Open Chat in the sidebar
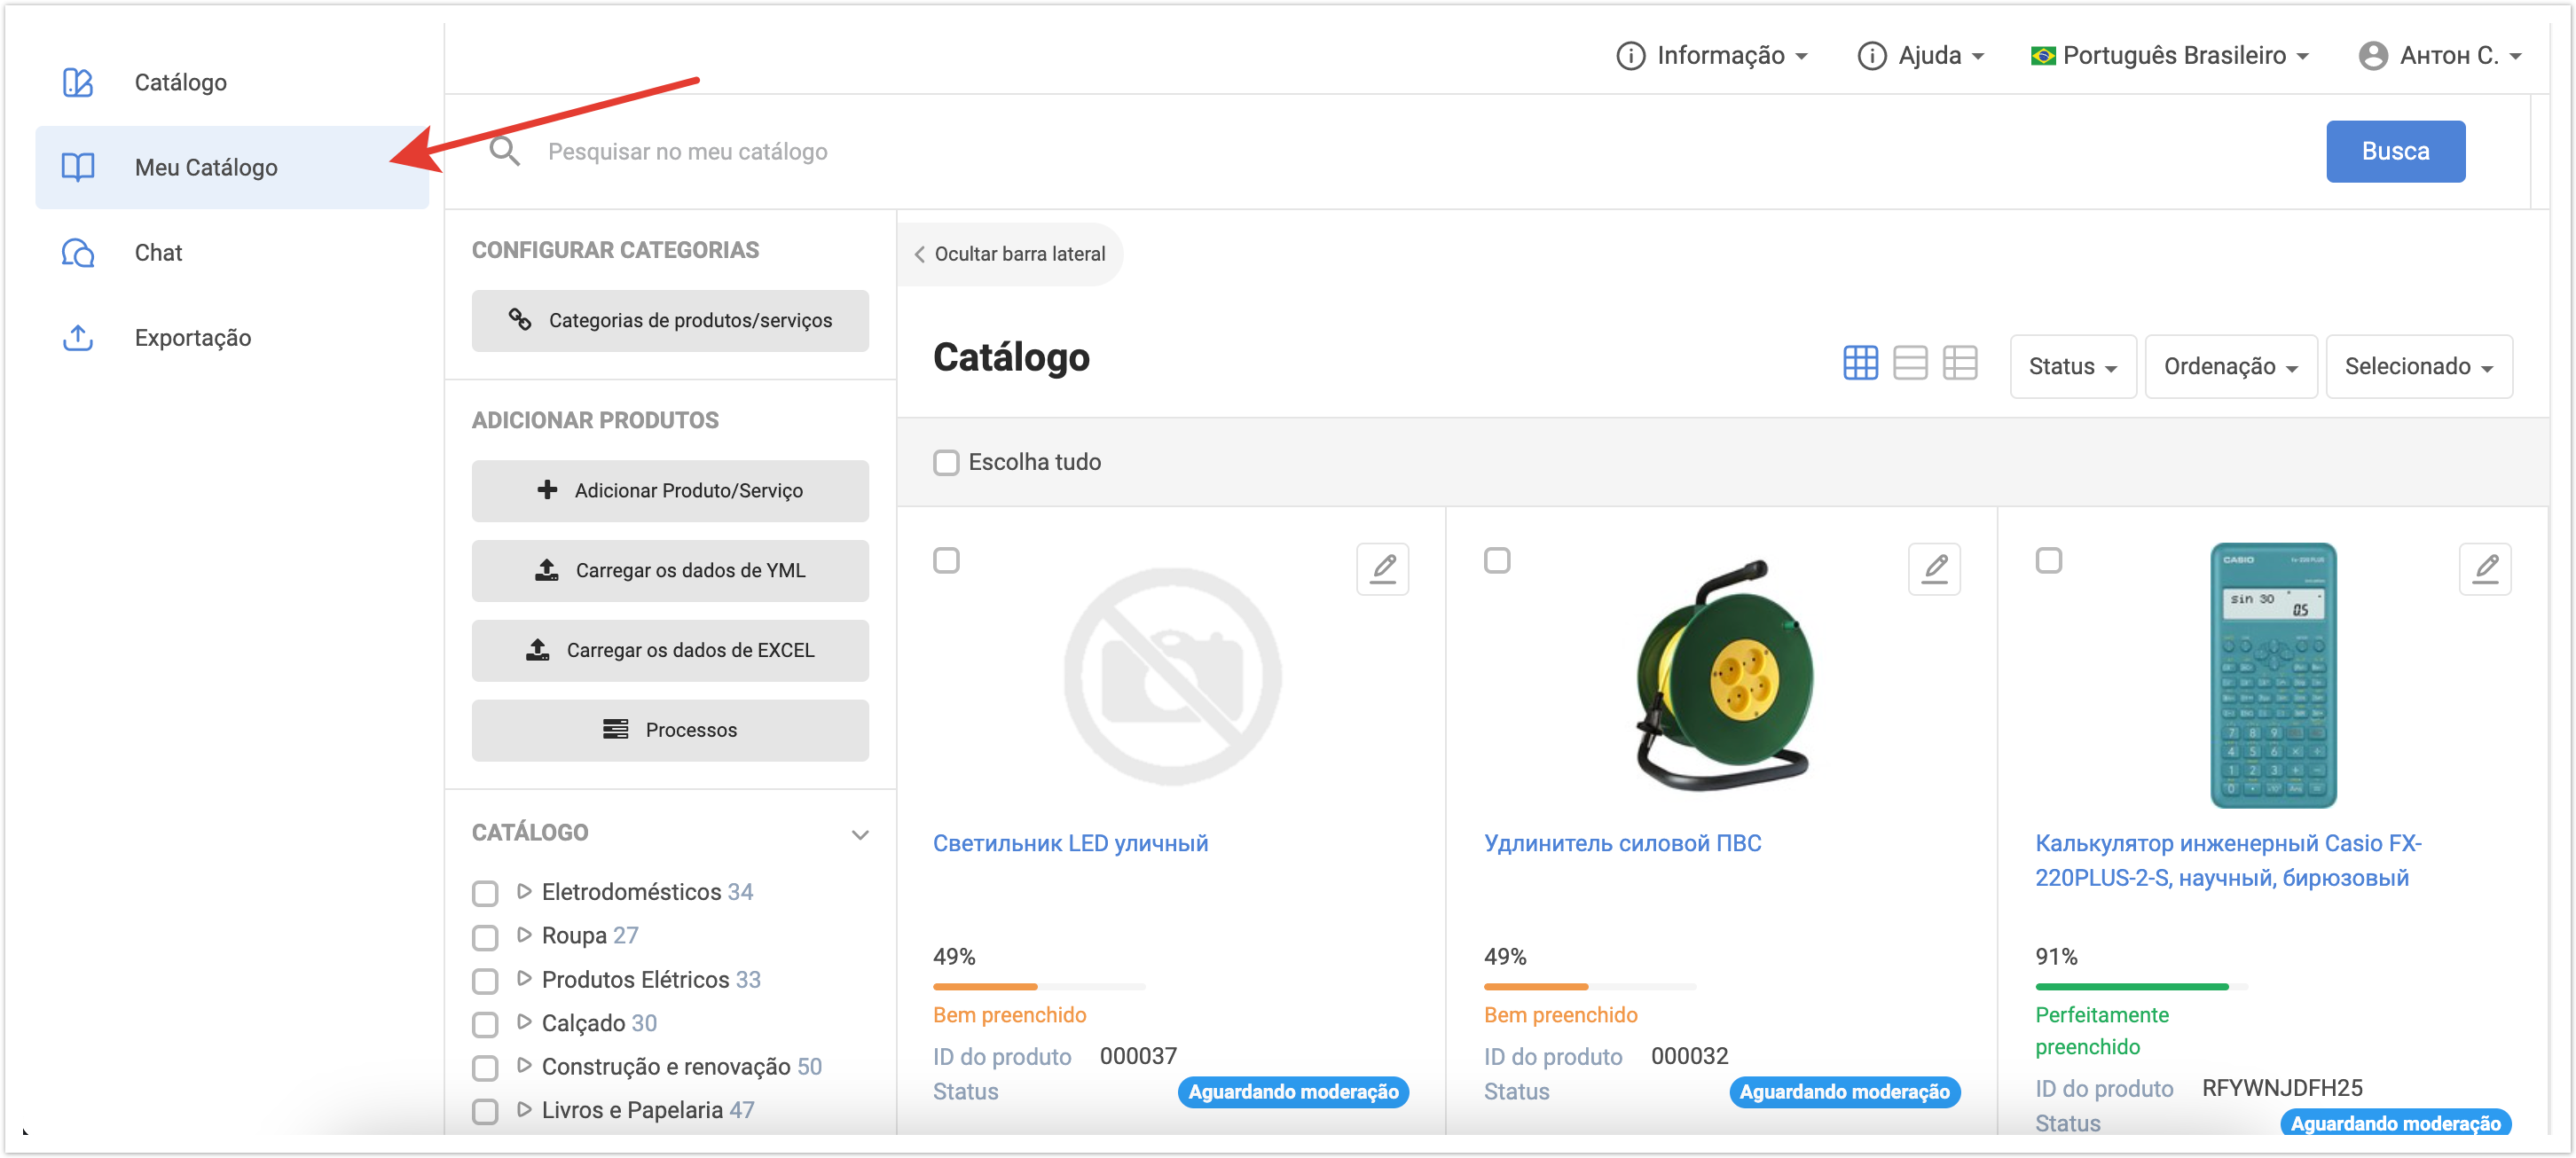This screenshot has width=2576, height=1158. [158, 253]
